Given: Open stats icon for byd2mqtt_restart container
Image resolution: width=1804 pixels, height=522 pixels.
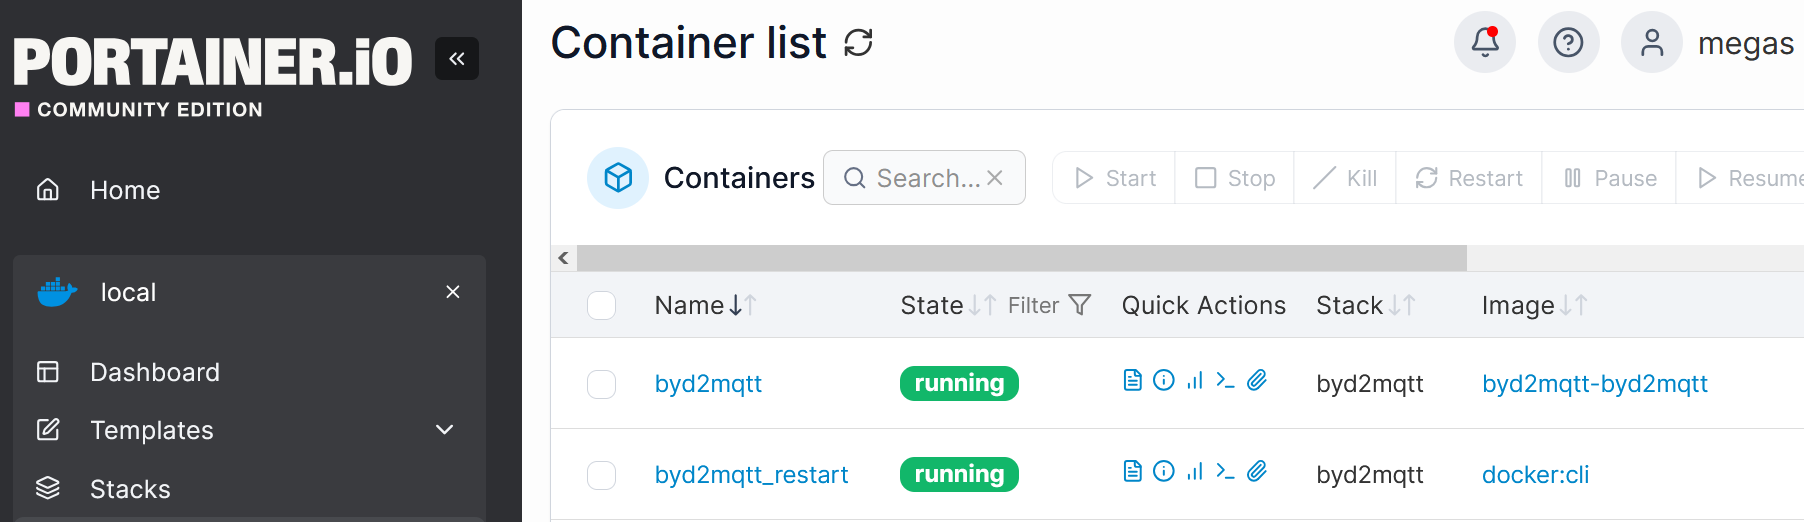Looking at the screenshot, I should 1194,471.
